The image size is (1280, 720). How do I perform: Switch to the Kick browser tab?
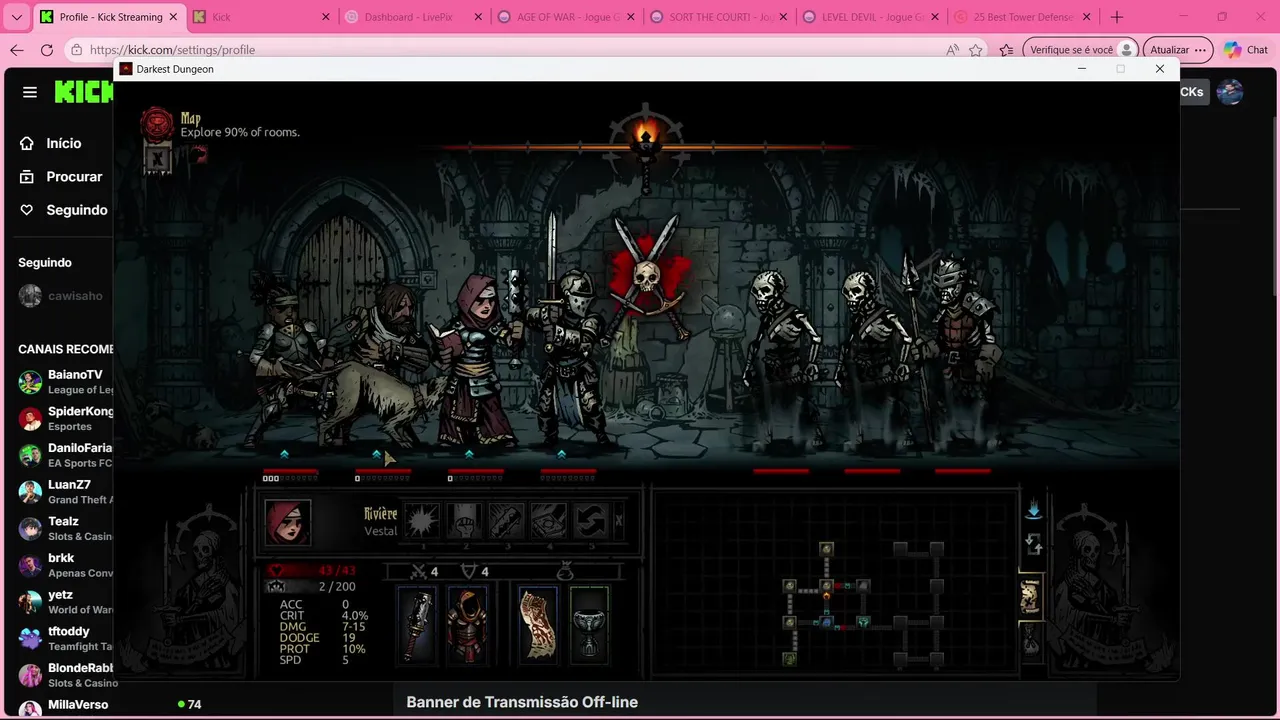pyautogui.click(x=262, y=17)
